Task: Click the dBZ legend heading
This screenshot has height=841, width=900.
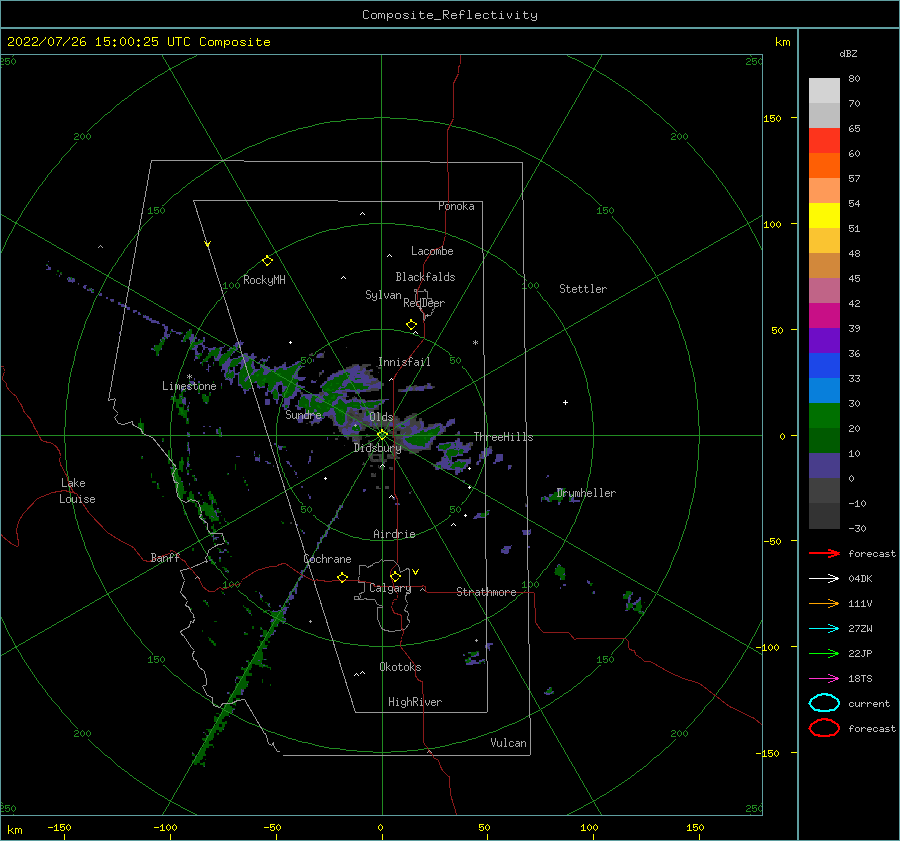Action: coord(848,53)
